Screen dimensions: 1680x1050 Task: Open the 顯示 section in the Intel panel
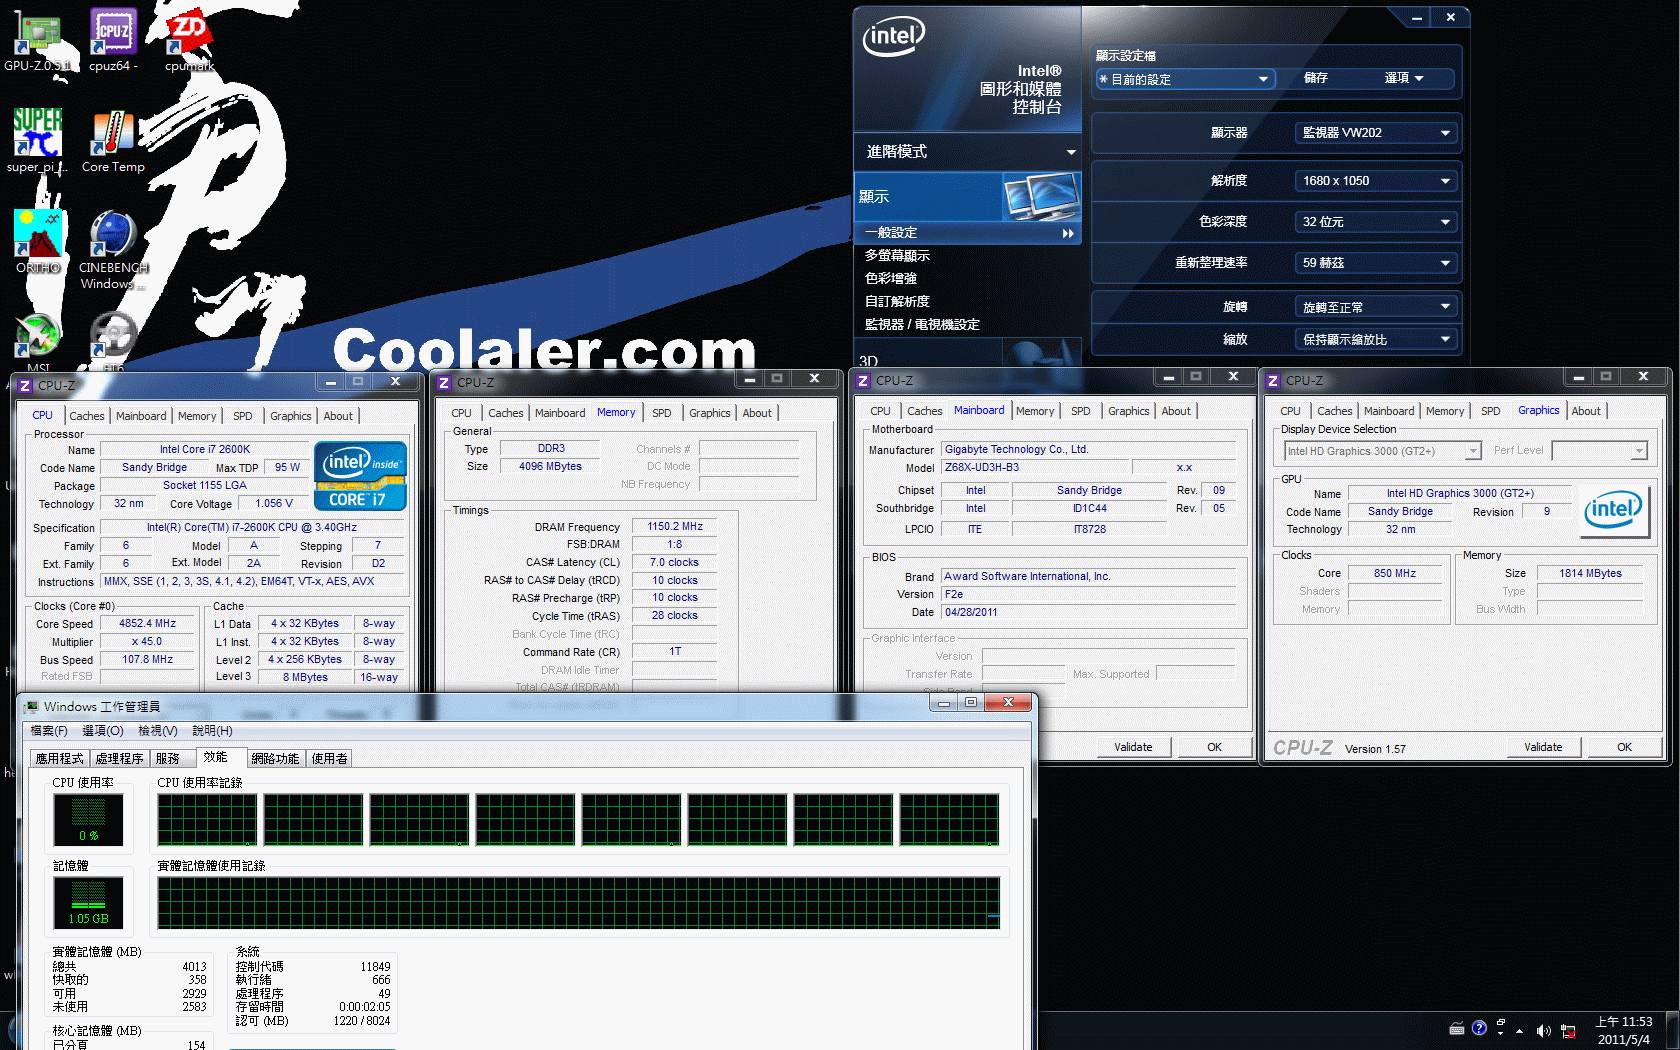pos(968,196)
